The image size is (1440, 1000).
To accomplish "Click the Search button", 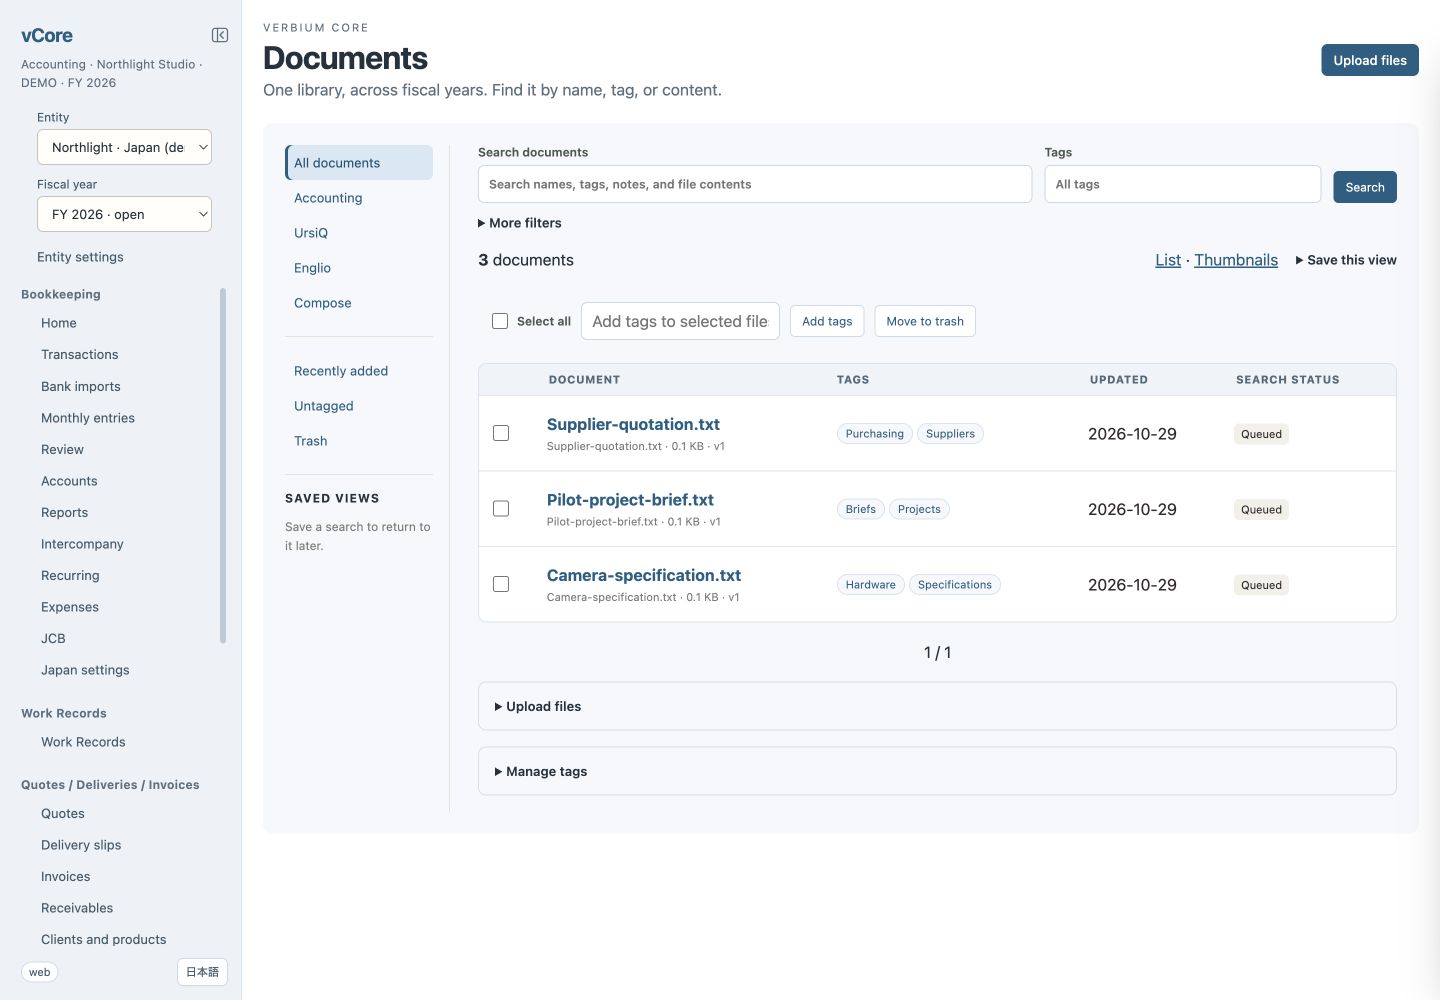I will [x=1365, y=187].
